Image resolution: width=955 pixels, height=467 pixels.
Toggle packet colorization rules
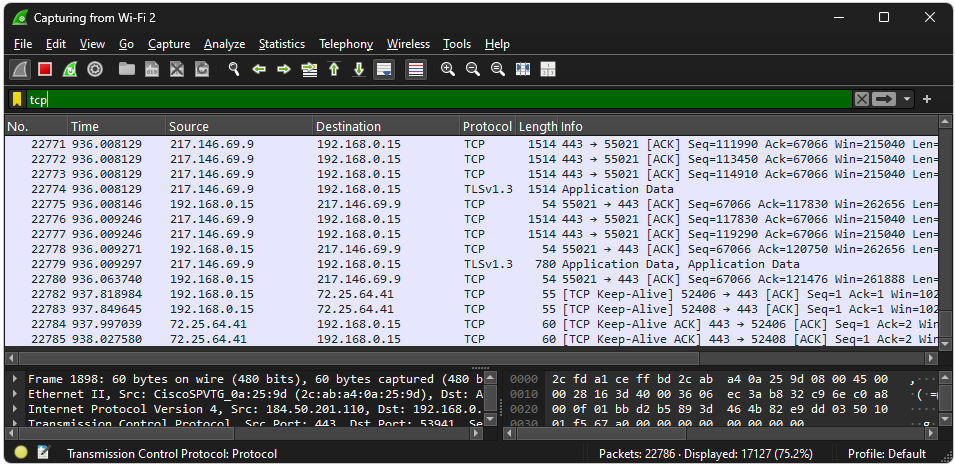416,69
